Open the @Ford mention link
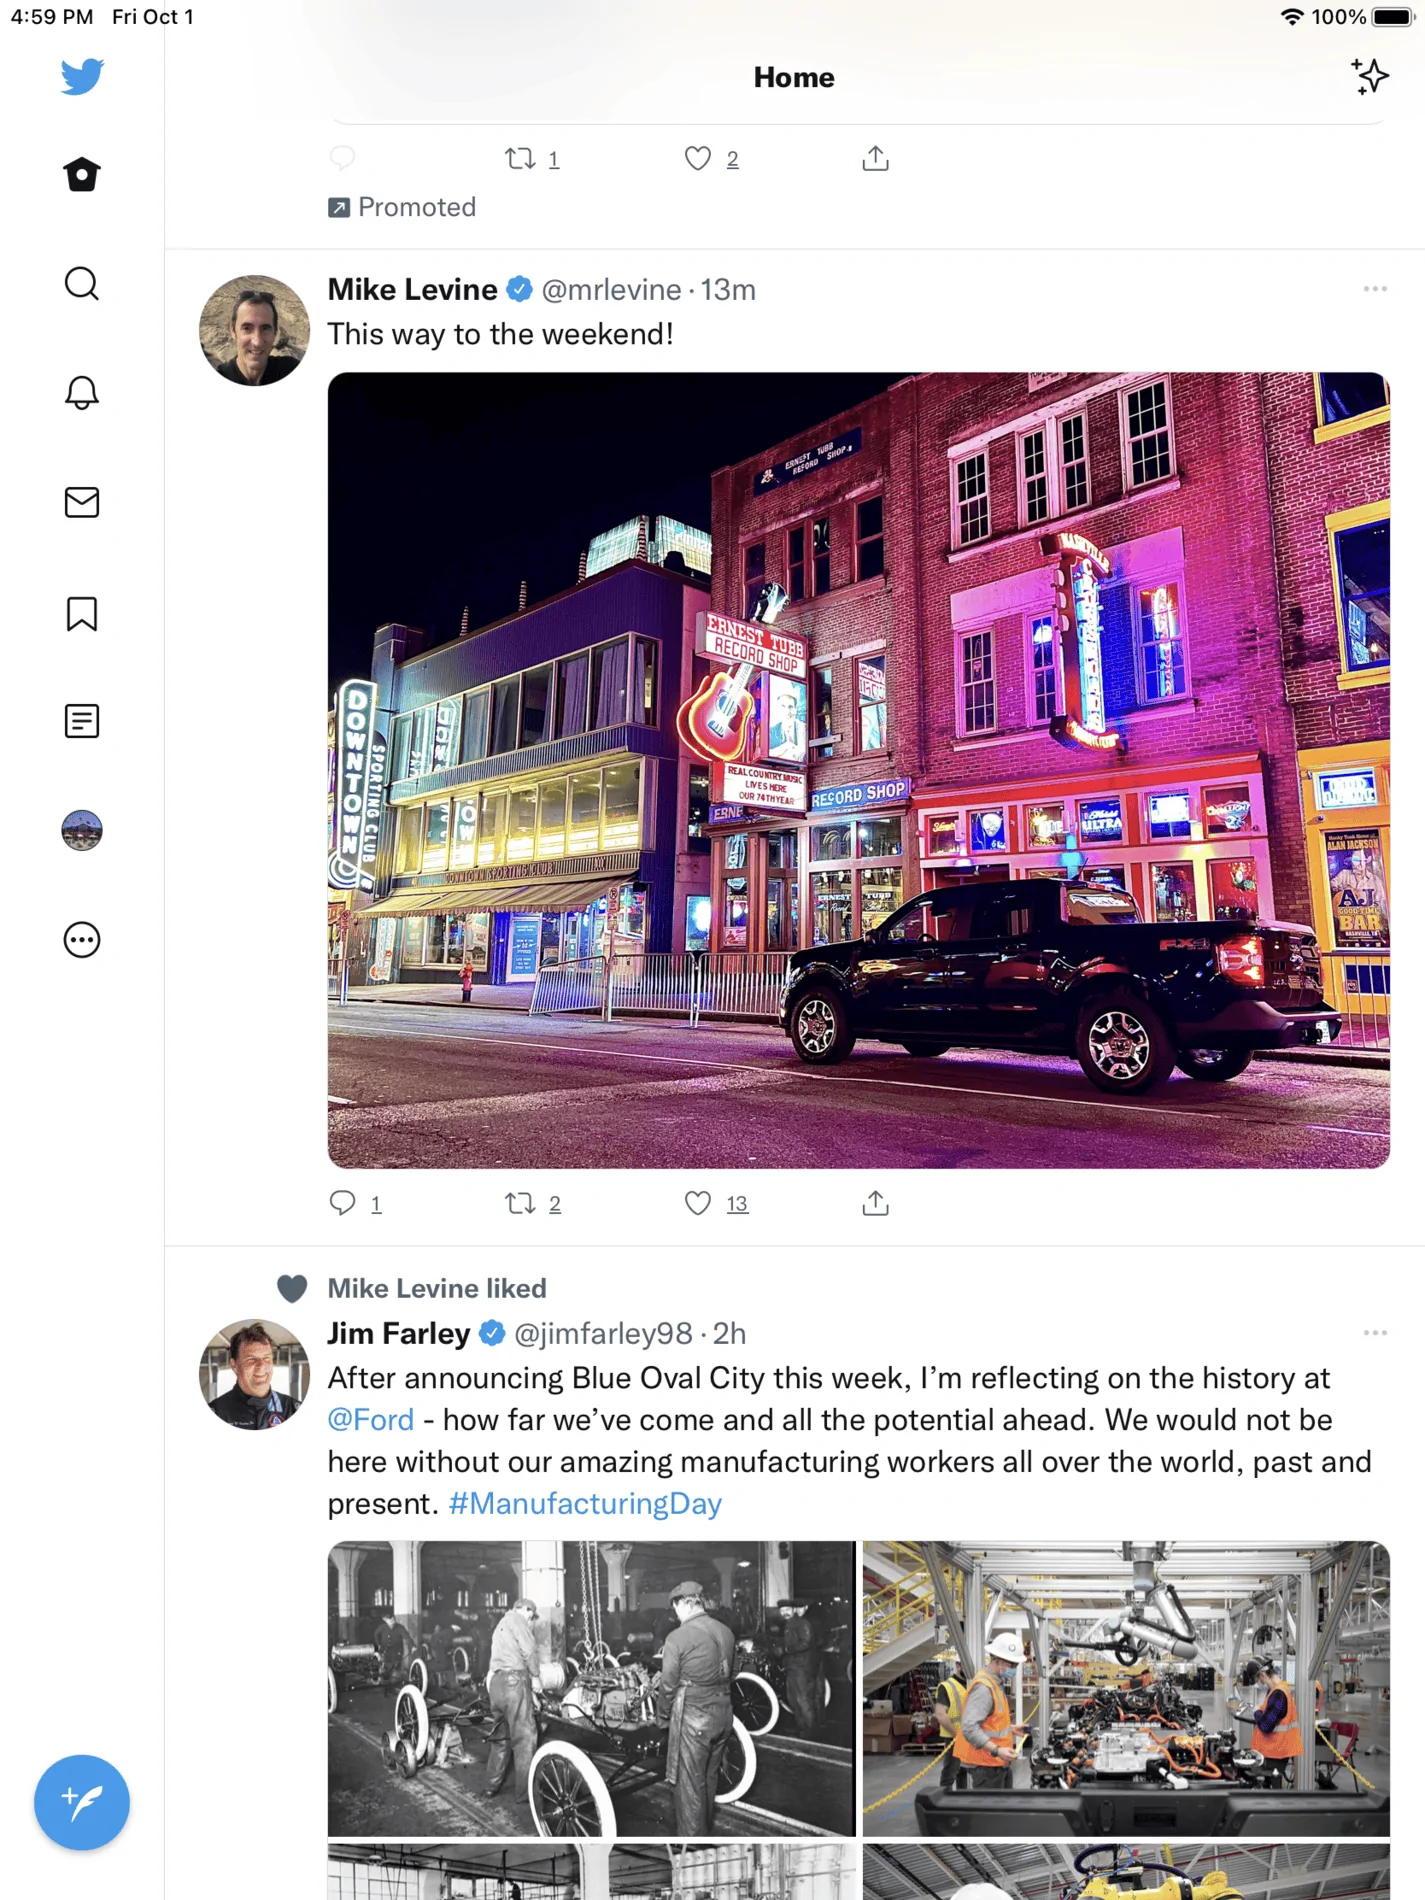The width and height of the screenshot is (1425, 1900). pyautogui.click(x=371, y=1420)
